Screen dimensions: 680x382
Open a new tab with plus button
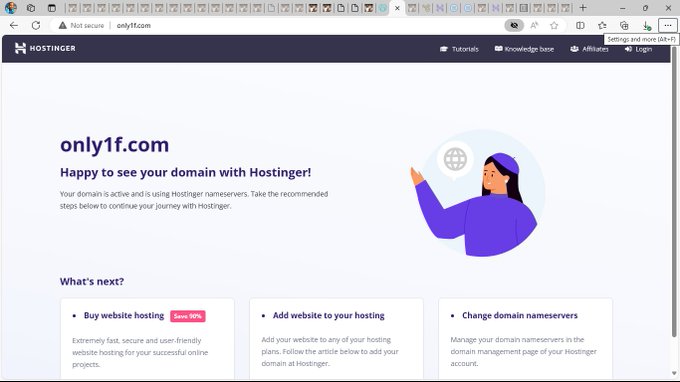[x=583, y=8]
